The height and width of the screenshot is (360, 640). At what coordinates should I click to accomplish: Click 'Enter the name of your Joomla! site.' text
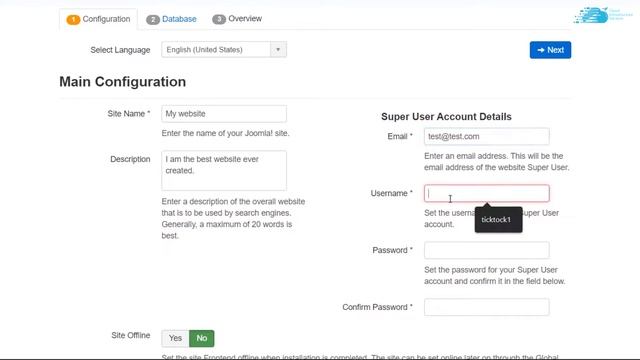click(225, 133)
